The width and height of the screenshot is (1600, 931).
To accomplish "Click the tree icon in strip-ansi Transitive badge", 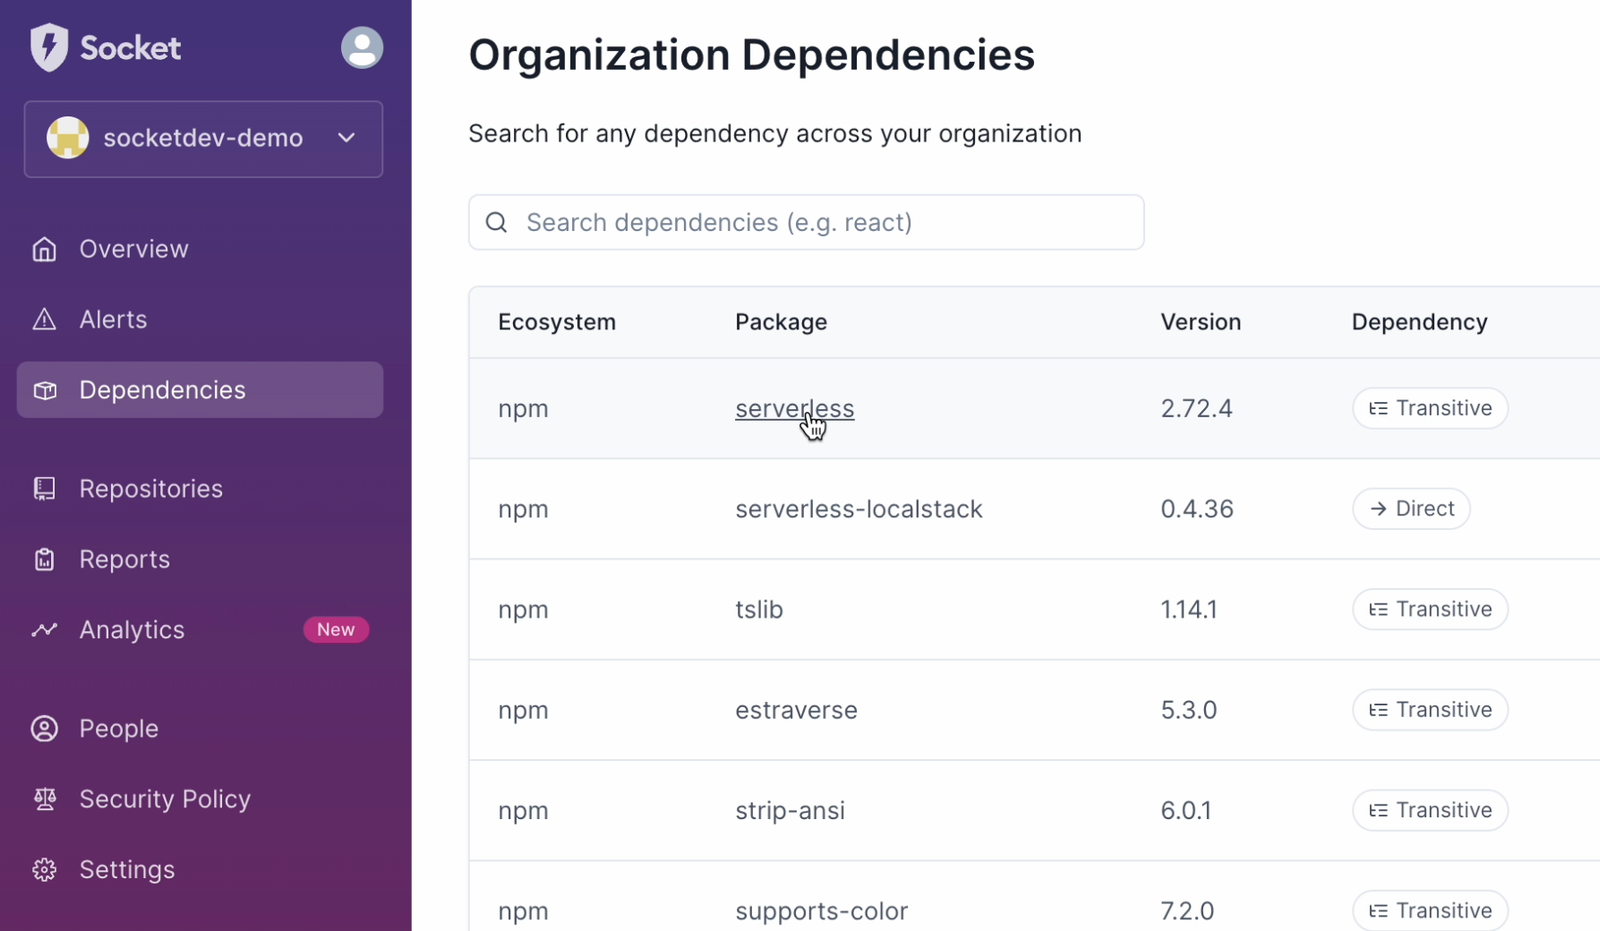I will [x=1378, y=810].
